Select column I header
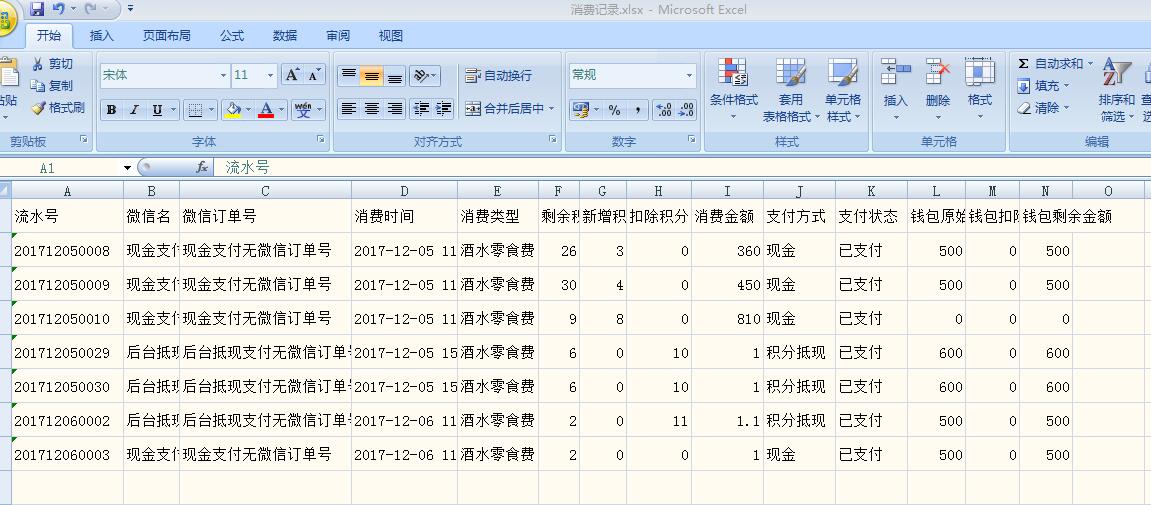Viewport: 1151px width, 505px height. 727,192
